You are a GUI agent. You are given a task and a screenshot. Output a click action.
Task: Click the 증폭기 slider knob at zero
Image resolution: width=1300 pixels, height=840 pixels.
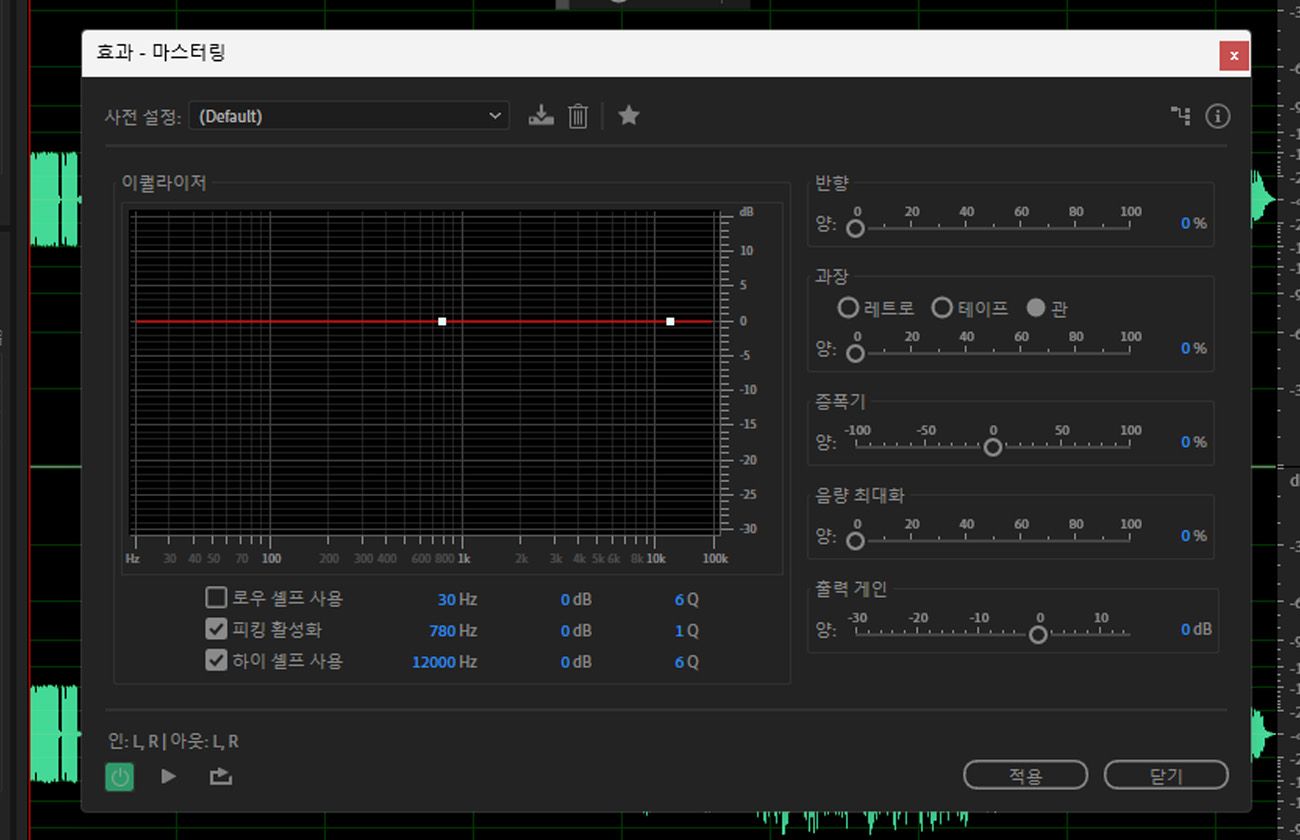(992, 447)
